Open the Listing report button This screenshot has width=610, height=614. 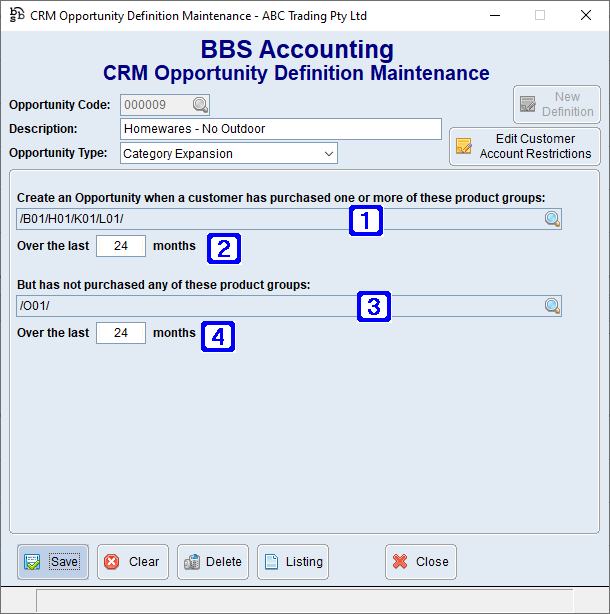click(x=292, y=562)
